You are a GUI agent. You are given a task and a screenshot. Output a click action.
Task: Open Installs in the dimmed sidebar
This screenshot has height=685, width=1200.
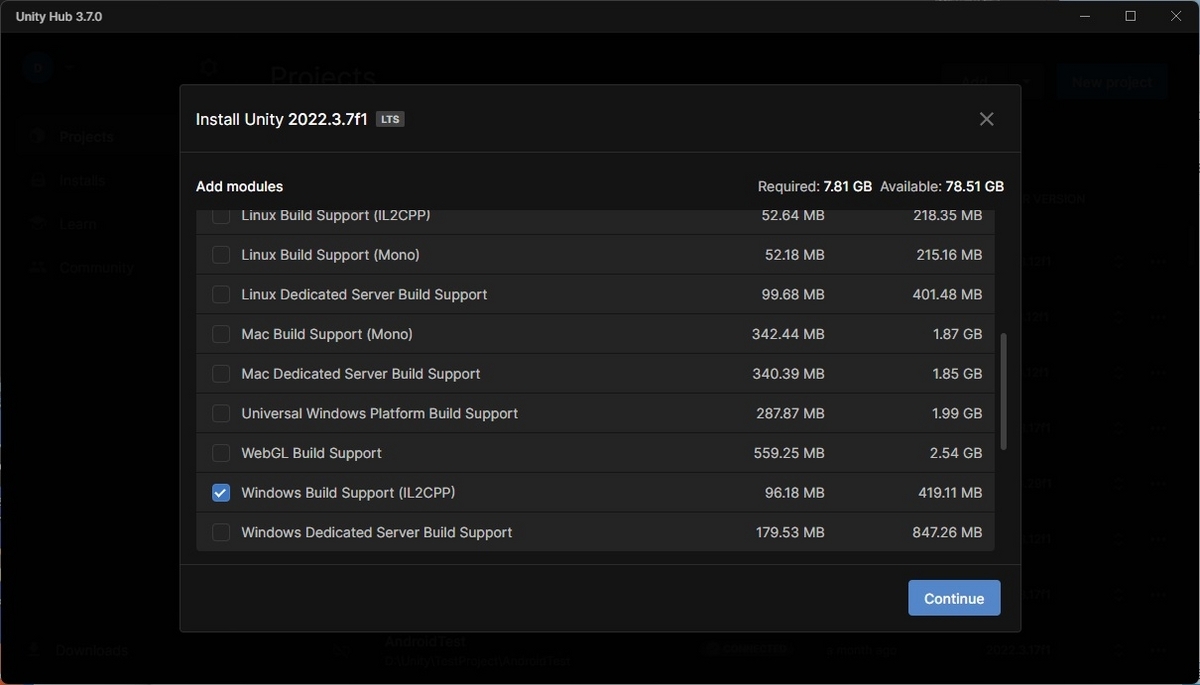tap(82, 180)
